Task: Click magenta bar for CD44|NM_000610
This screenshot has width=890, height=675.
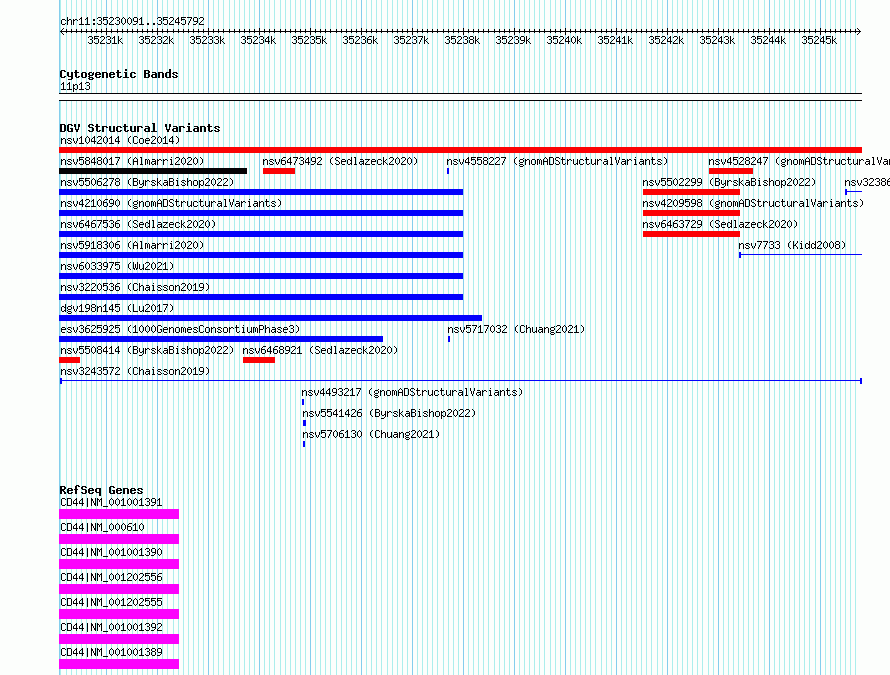Action: 119,539
